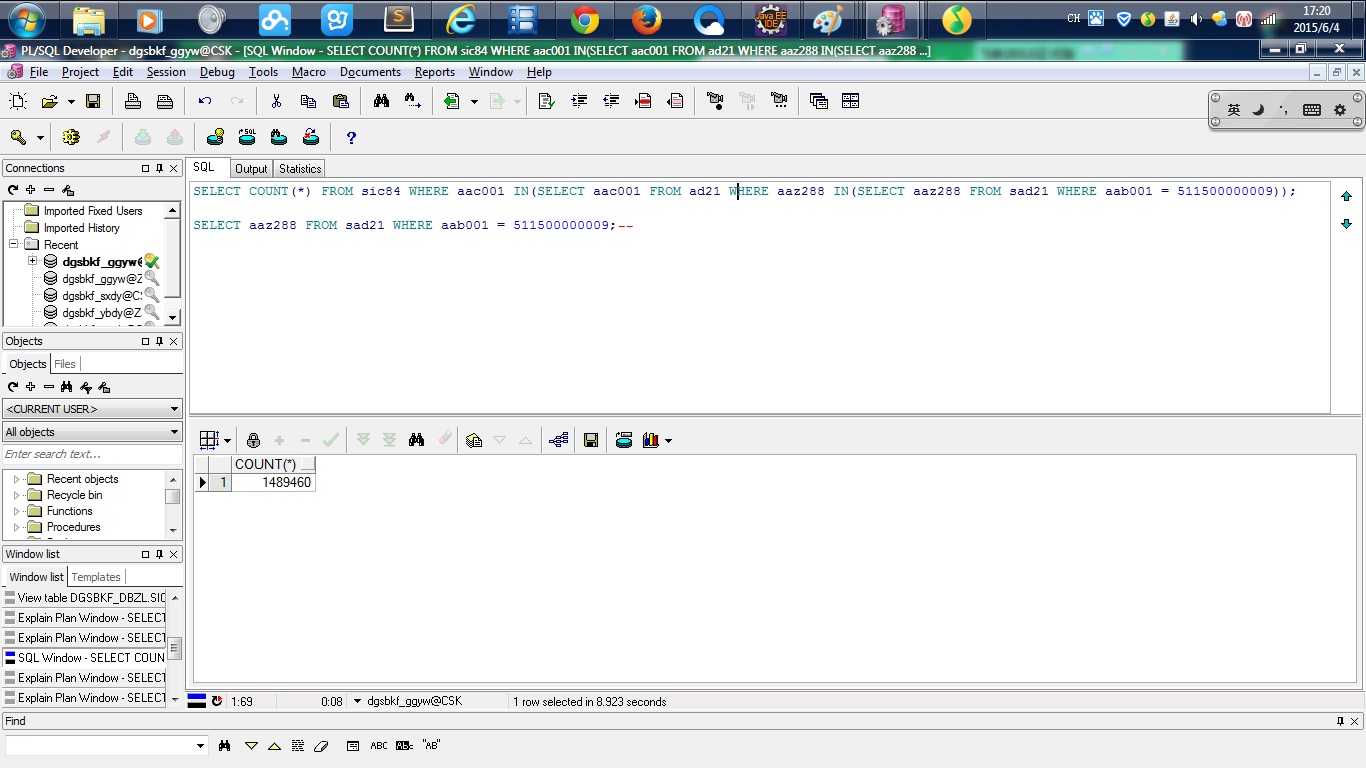Save the SQL file with the floppy disk icon
Viewport: 1366px width, 768px height.
point(93,101)
